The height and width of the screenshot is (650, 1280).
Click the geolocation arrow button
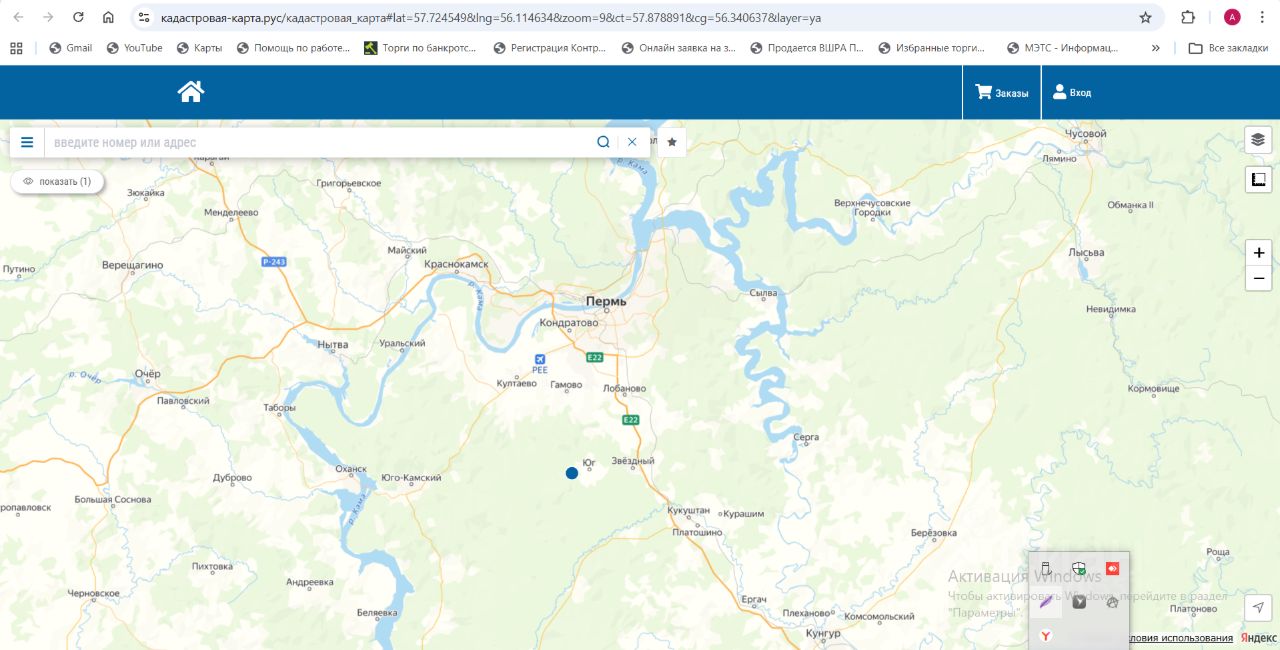coord(1258,608)
